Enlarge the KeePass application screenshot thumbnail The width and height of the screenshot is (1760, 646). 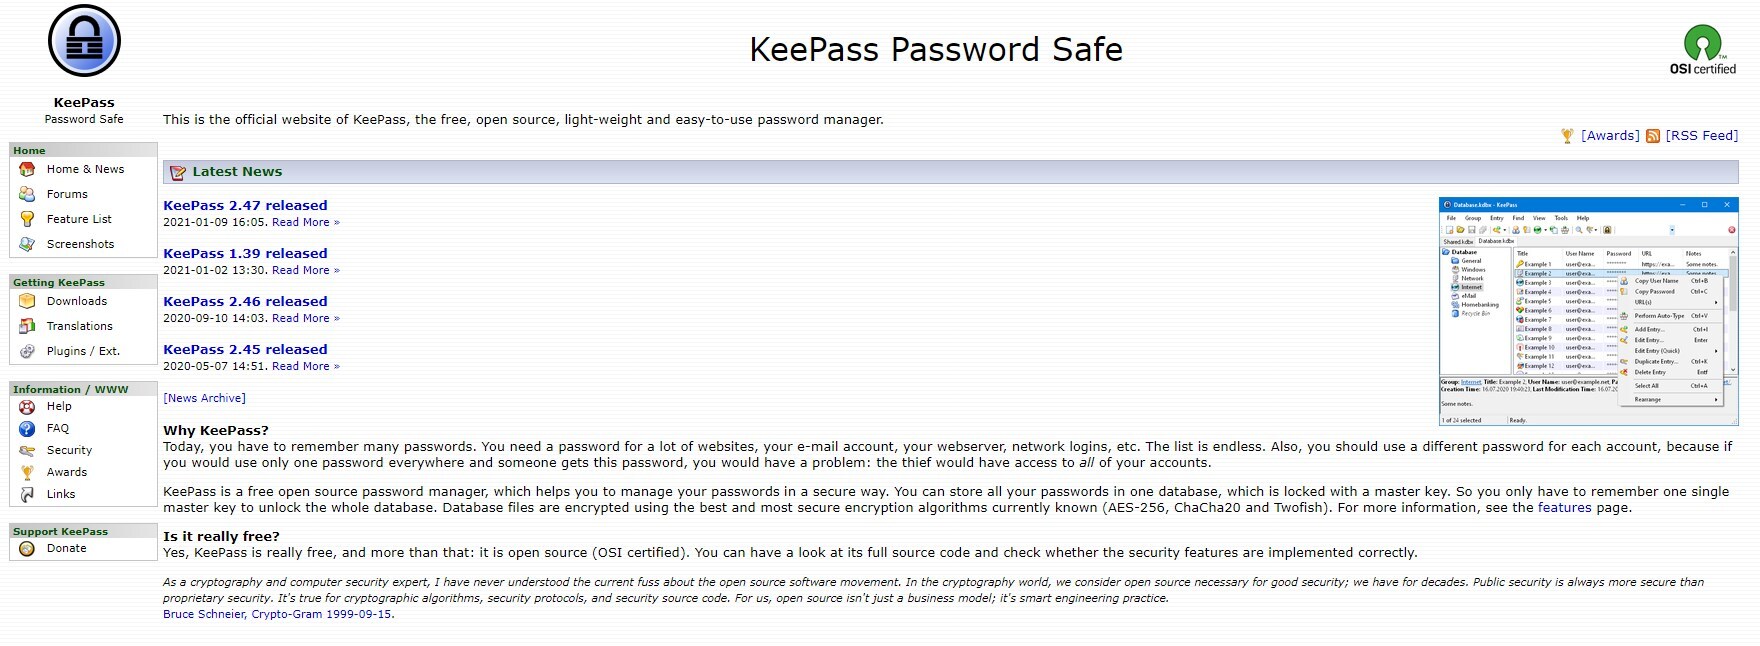(x=1588, y=311)
